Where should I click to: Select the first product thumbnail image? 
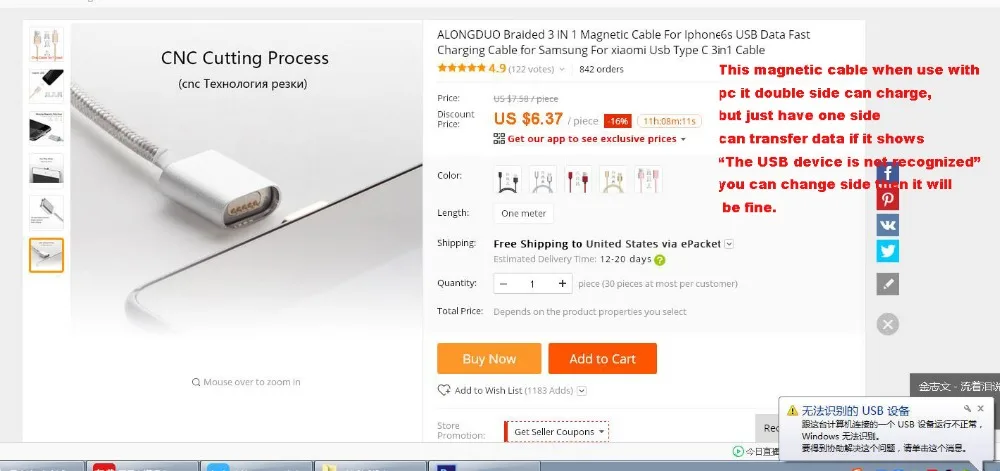pos(47,44)
